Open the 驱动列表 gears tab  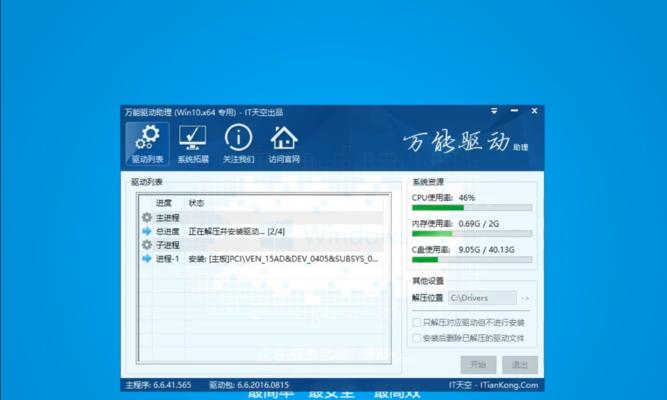coord(147,144)
